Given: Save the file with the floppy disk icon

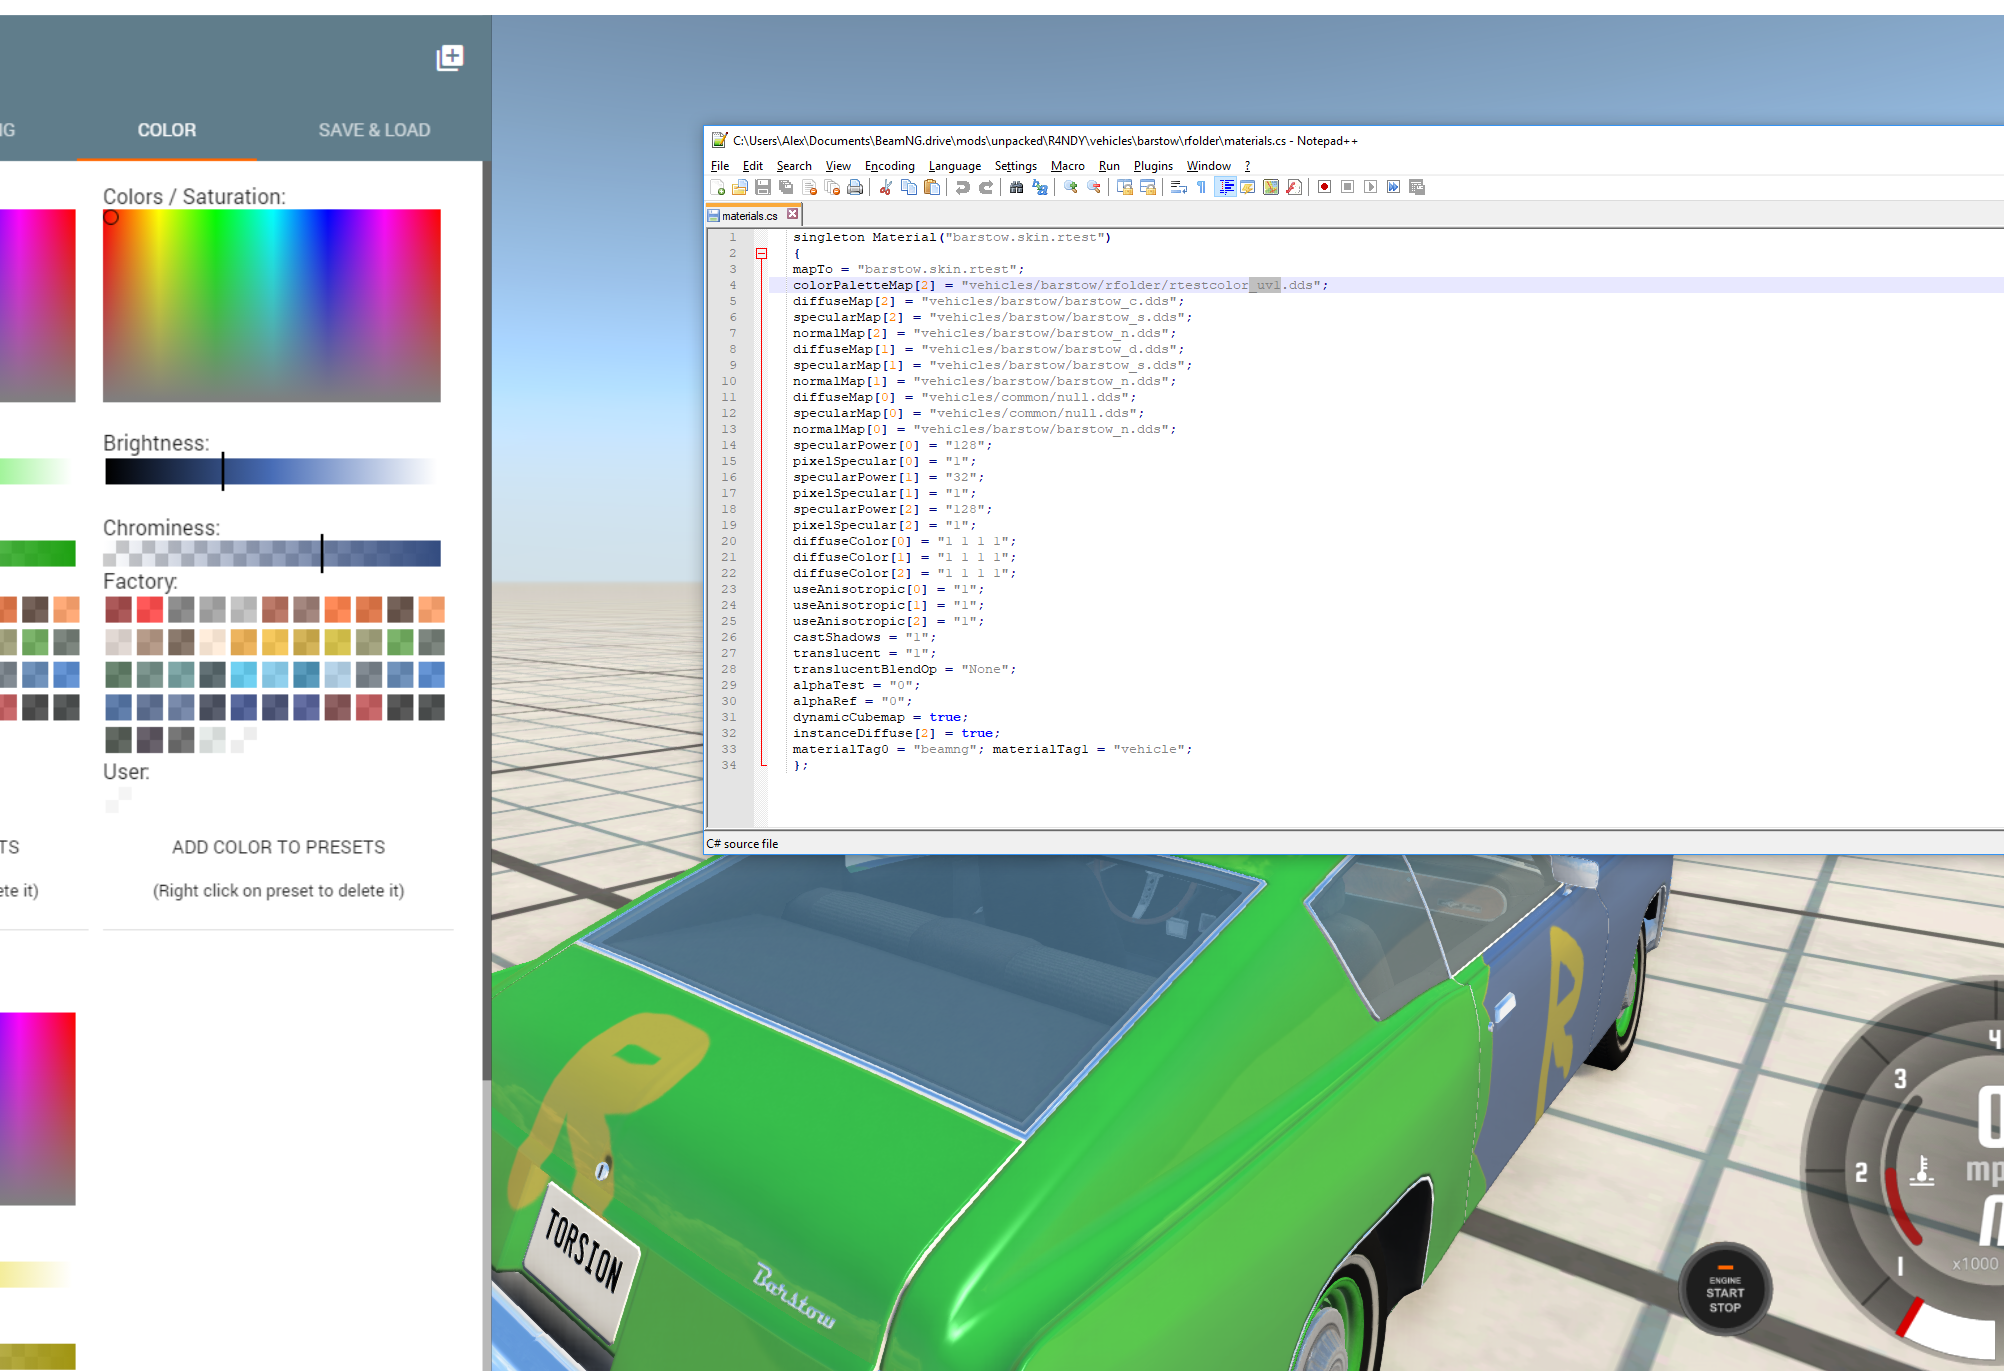Looking at the screenshot, I should coord(763,187).
